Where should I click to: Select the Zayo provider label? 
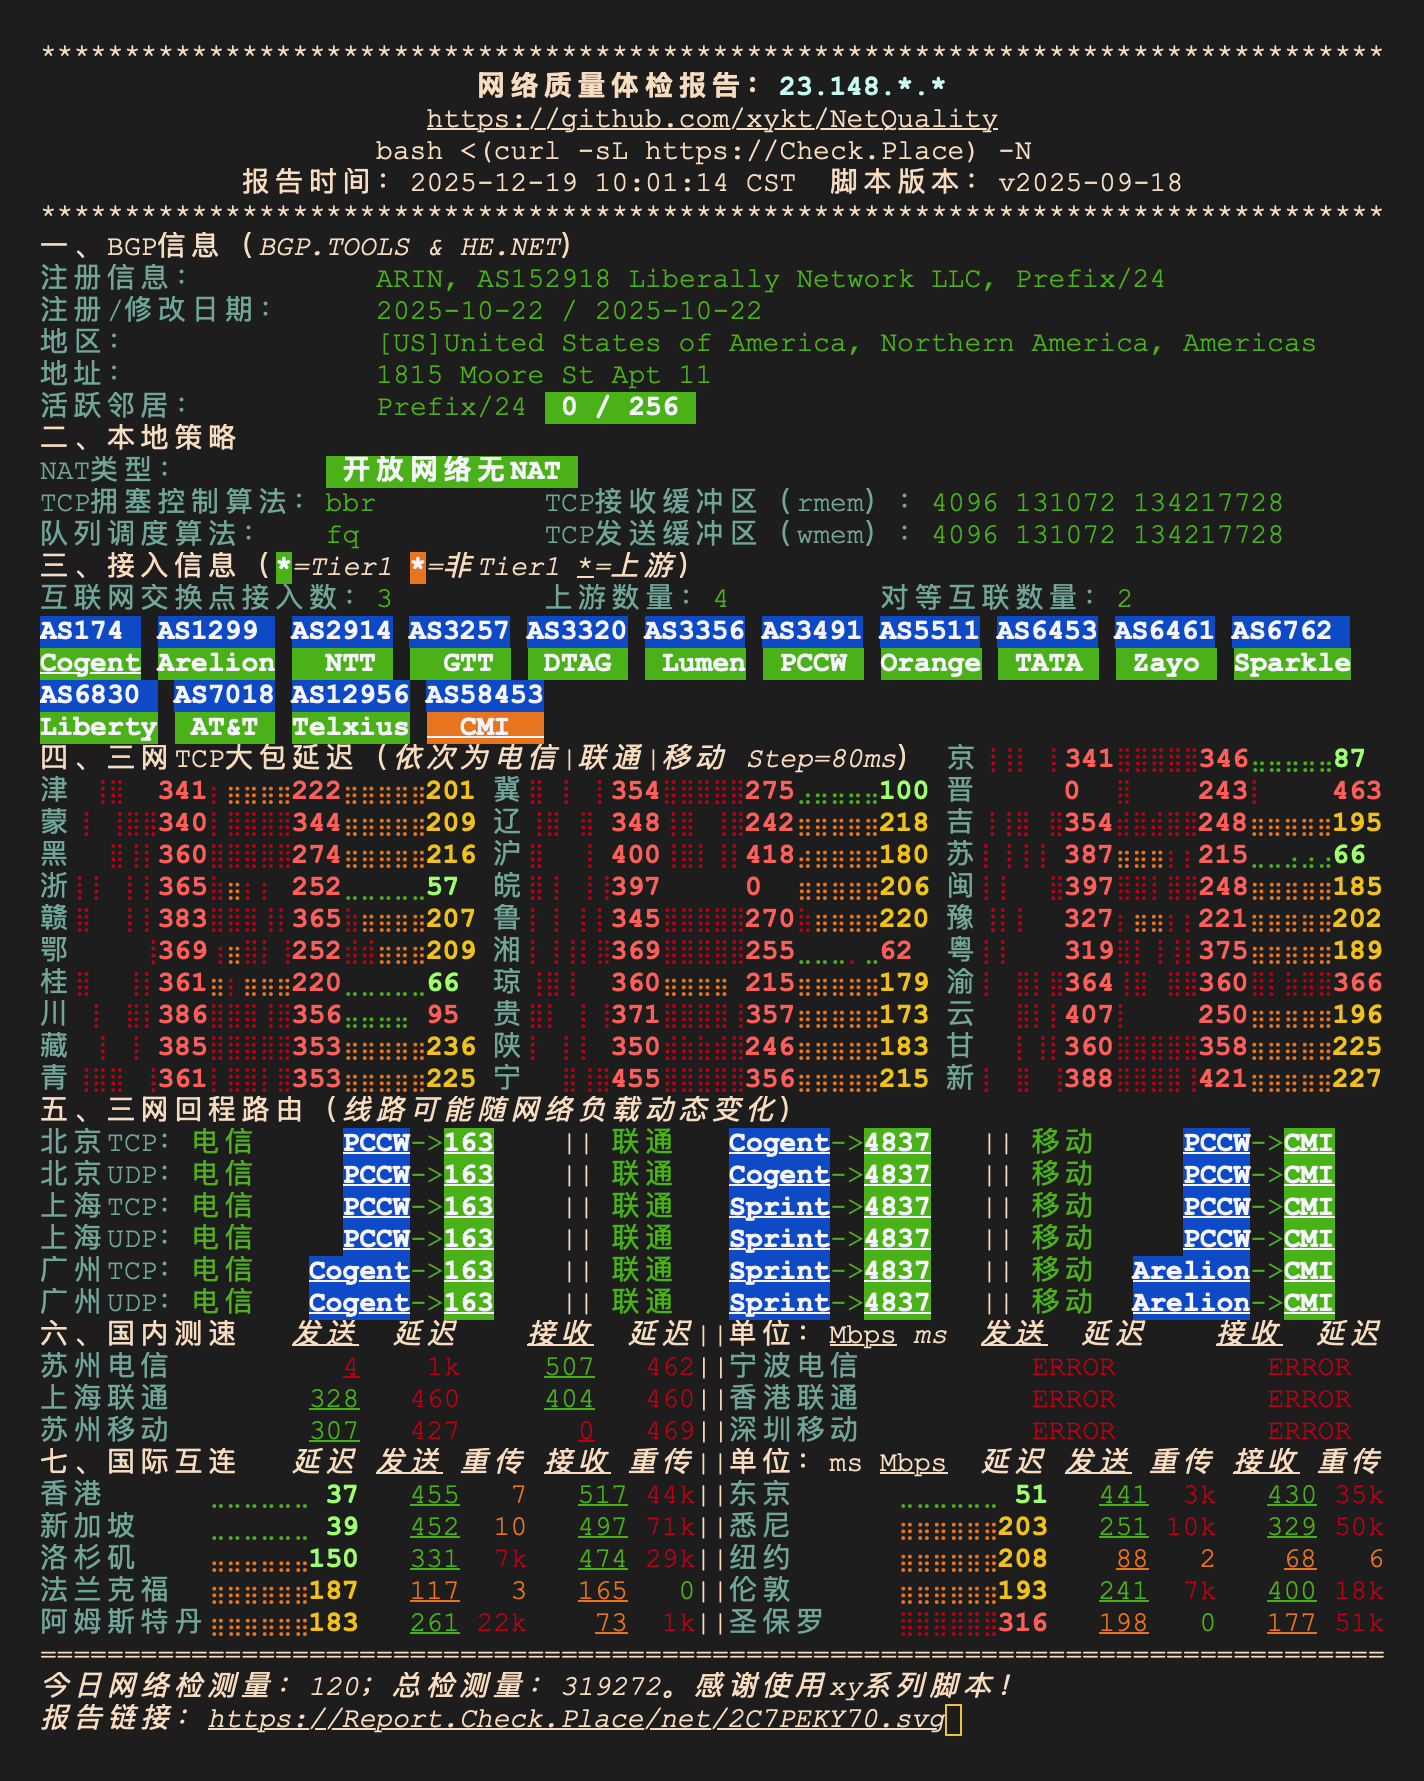pos(1165,663)
